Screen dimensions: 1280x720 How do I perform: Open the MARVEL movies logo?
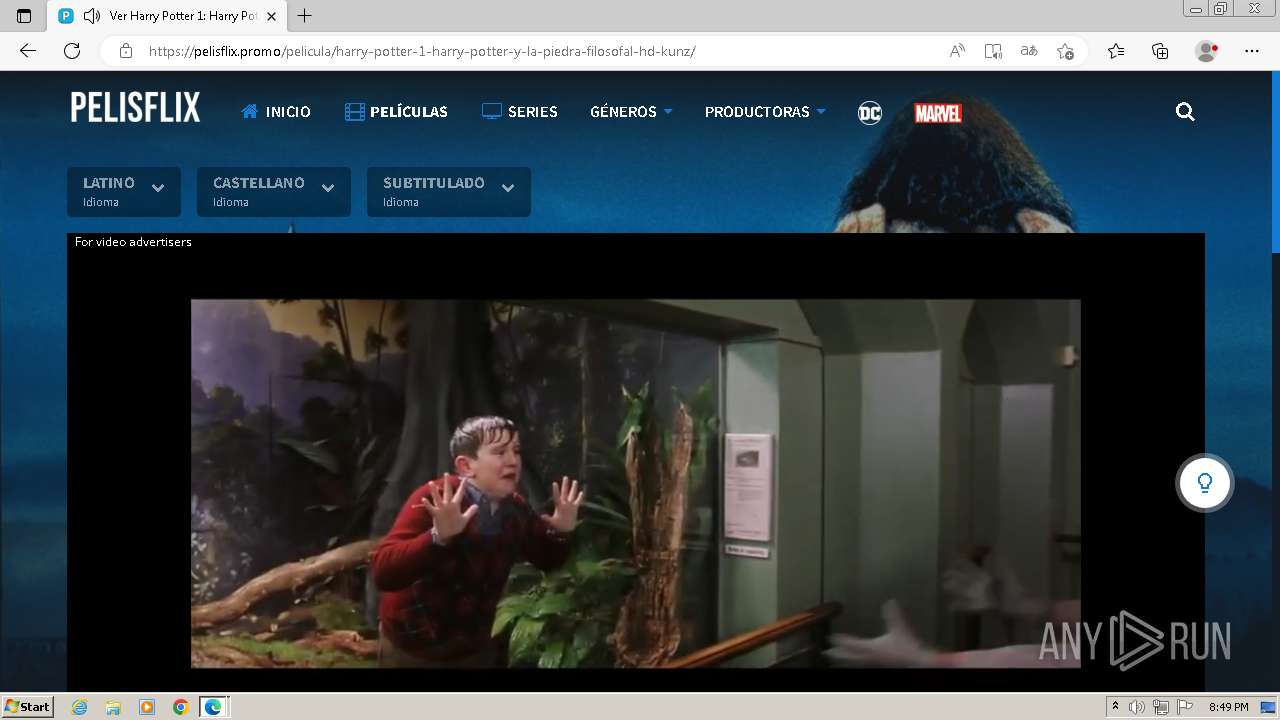[938, 113]
